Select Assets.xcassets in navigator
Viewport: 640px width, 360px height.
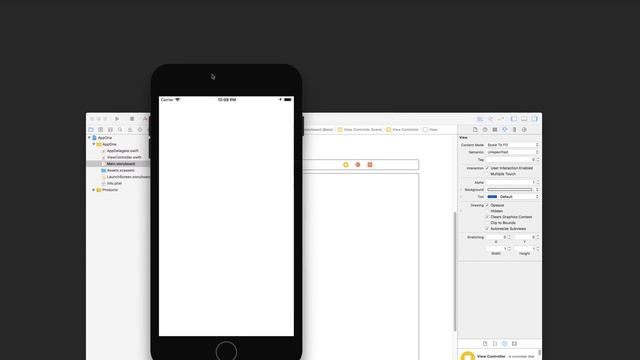coord(121,171)
